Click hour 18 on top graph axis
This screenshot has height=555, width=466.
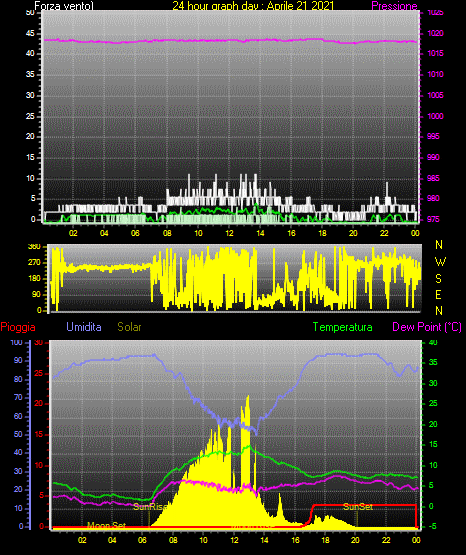[x=322, y=233]
